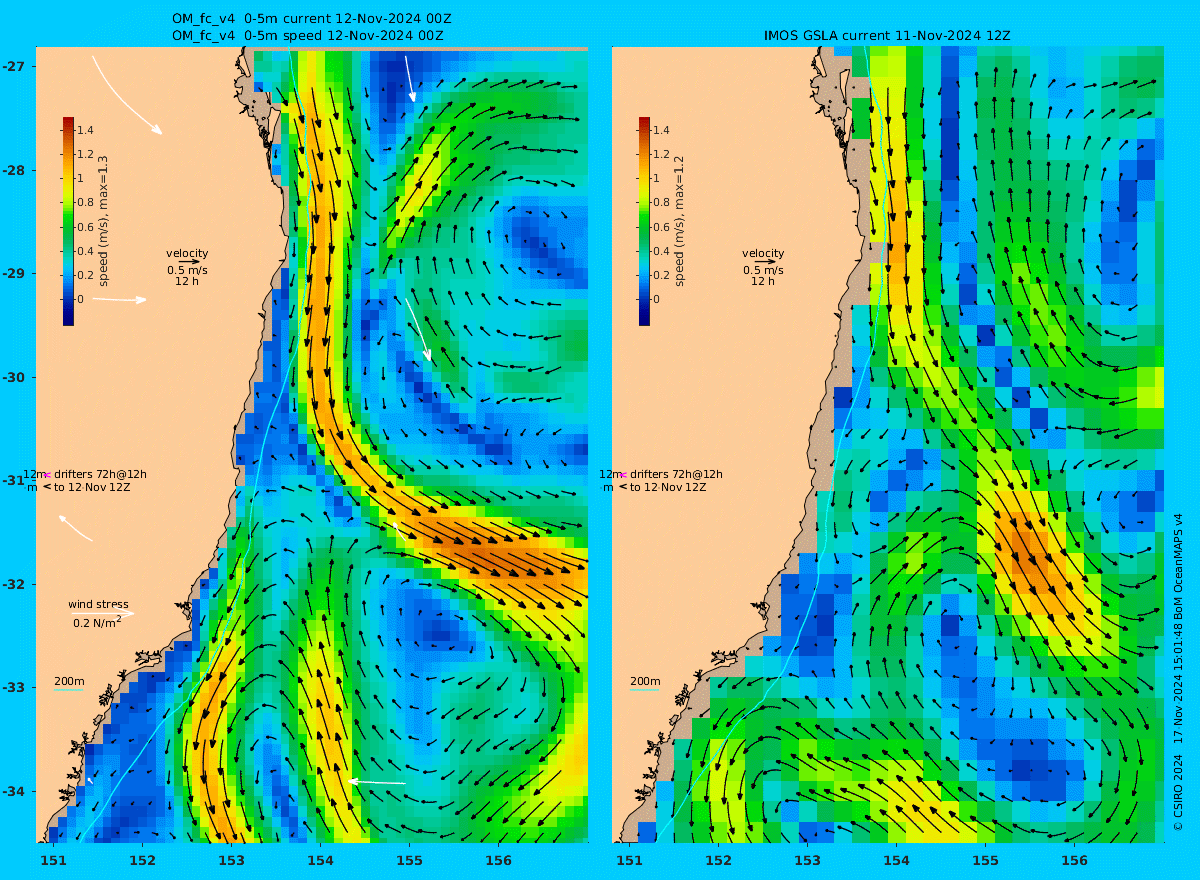Click the left colorbar label 'speed (m/s), max=1.3'
This screenshot has width=1200, height=880.
click(x=103, y=222)
